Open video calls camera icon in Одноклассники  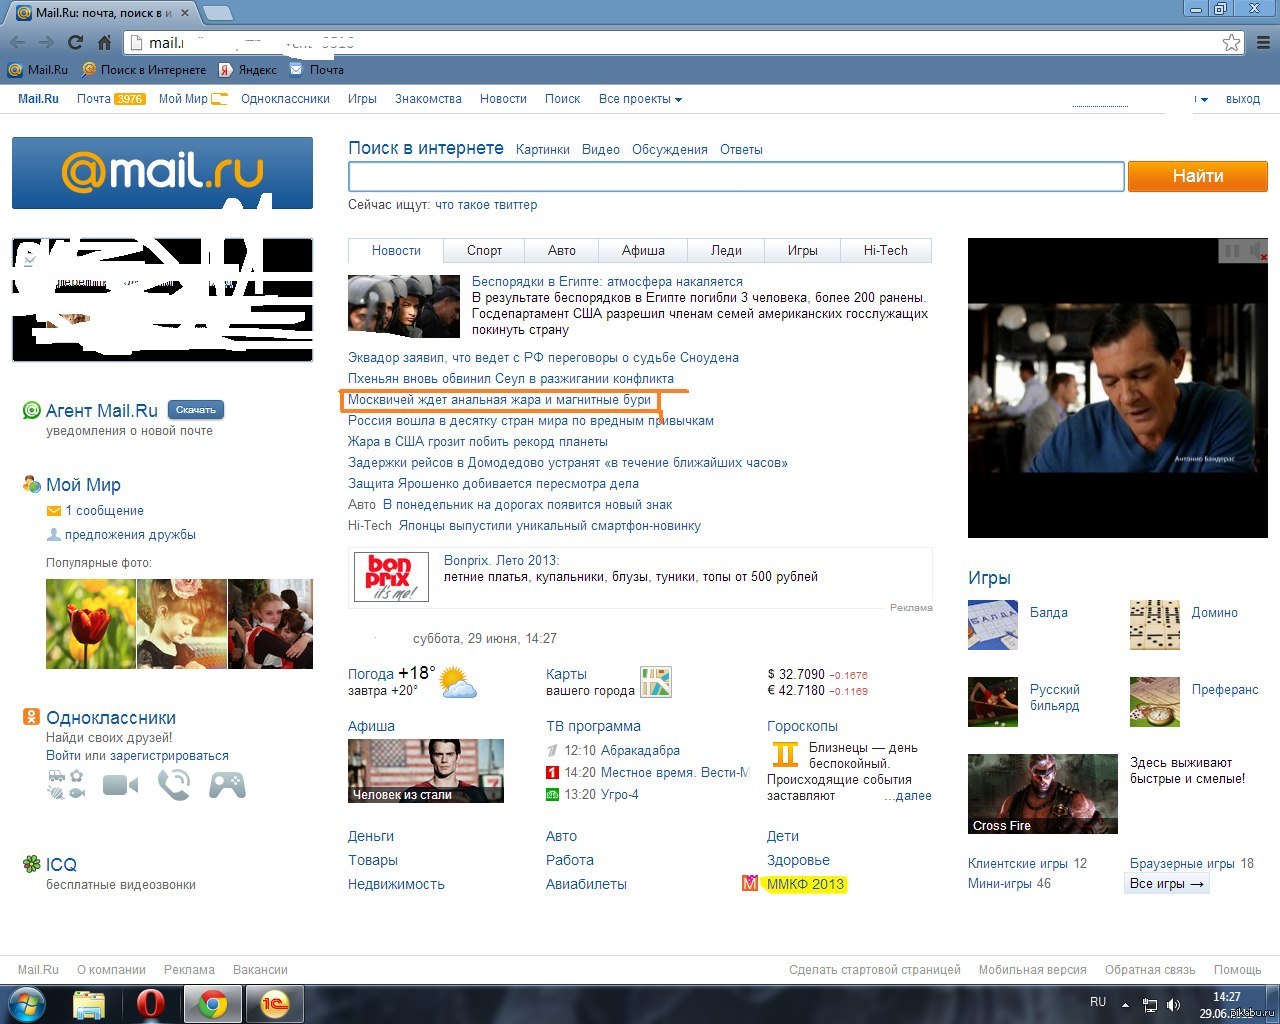[x=120, y=786]
